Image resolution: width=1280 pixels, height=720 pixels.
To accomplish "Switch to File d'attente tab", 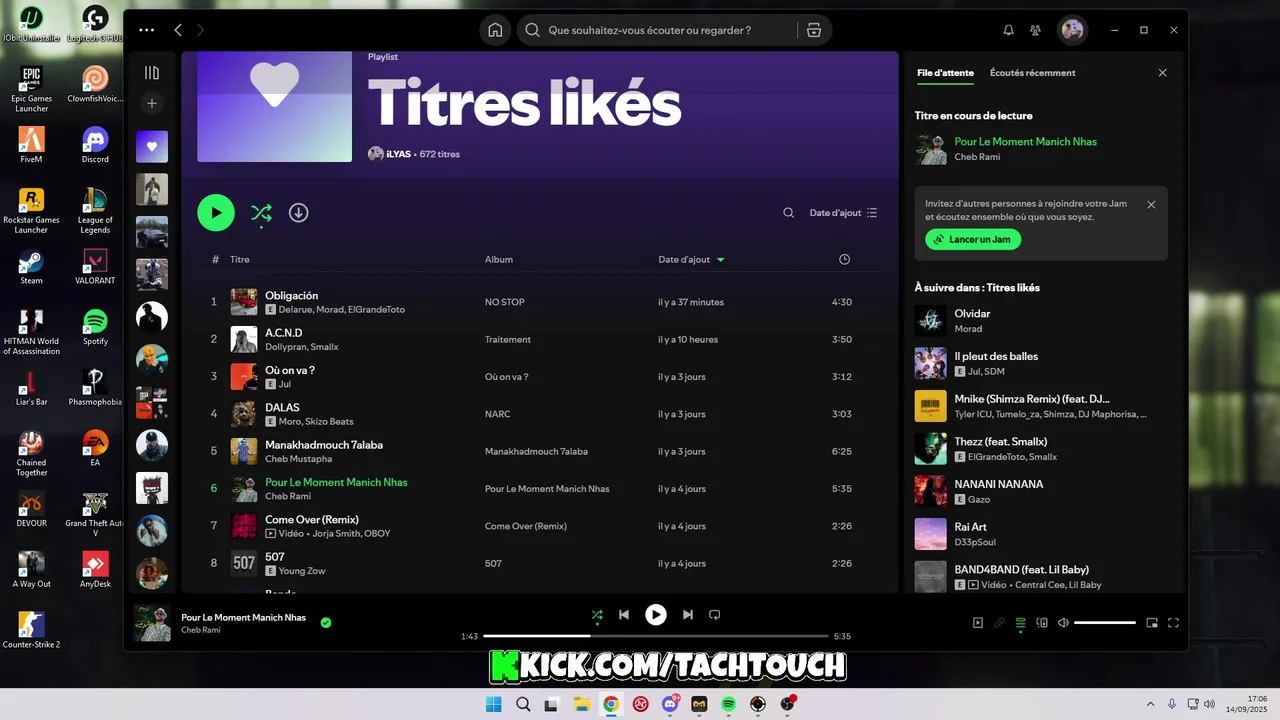I will click(x=945, y=73).
